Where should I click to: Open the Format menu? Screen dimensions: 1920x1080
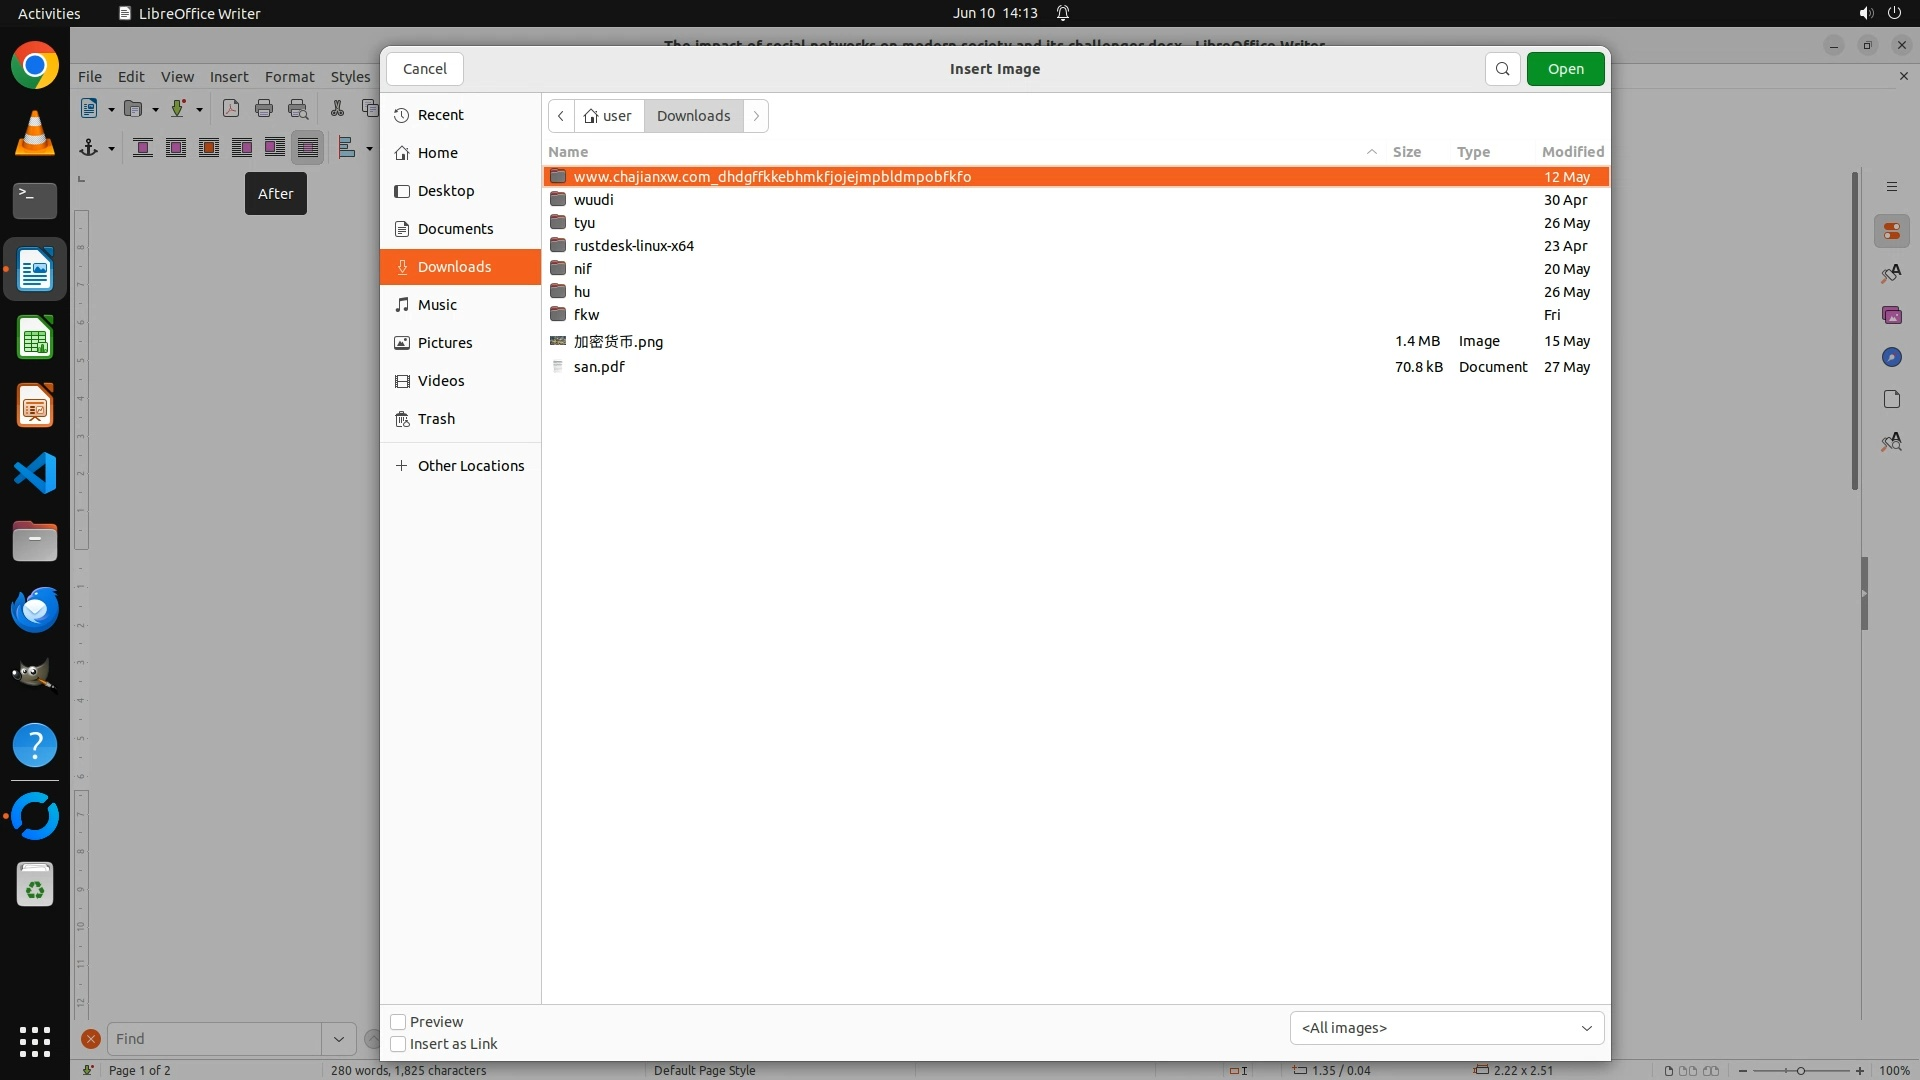pos(289,77)
